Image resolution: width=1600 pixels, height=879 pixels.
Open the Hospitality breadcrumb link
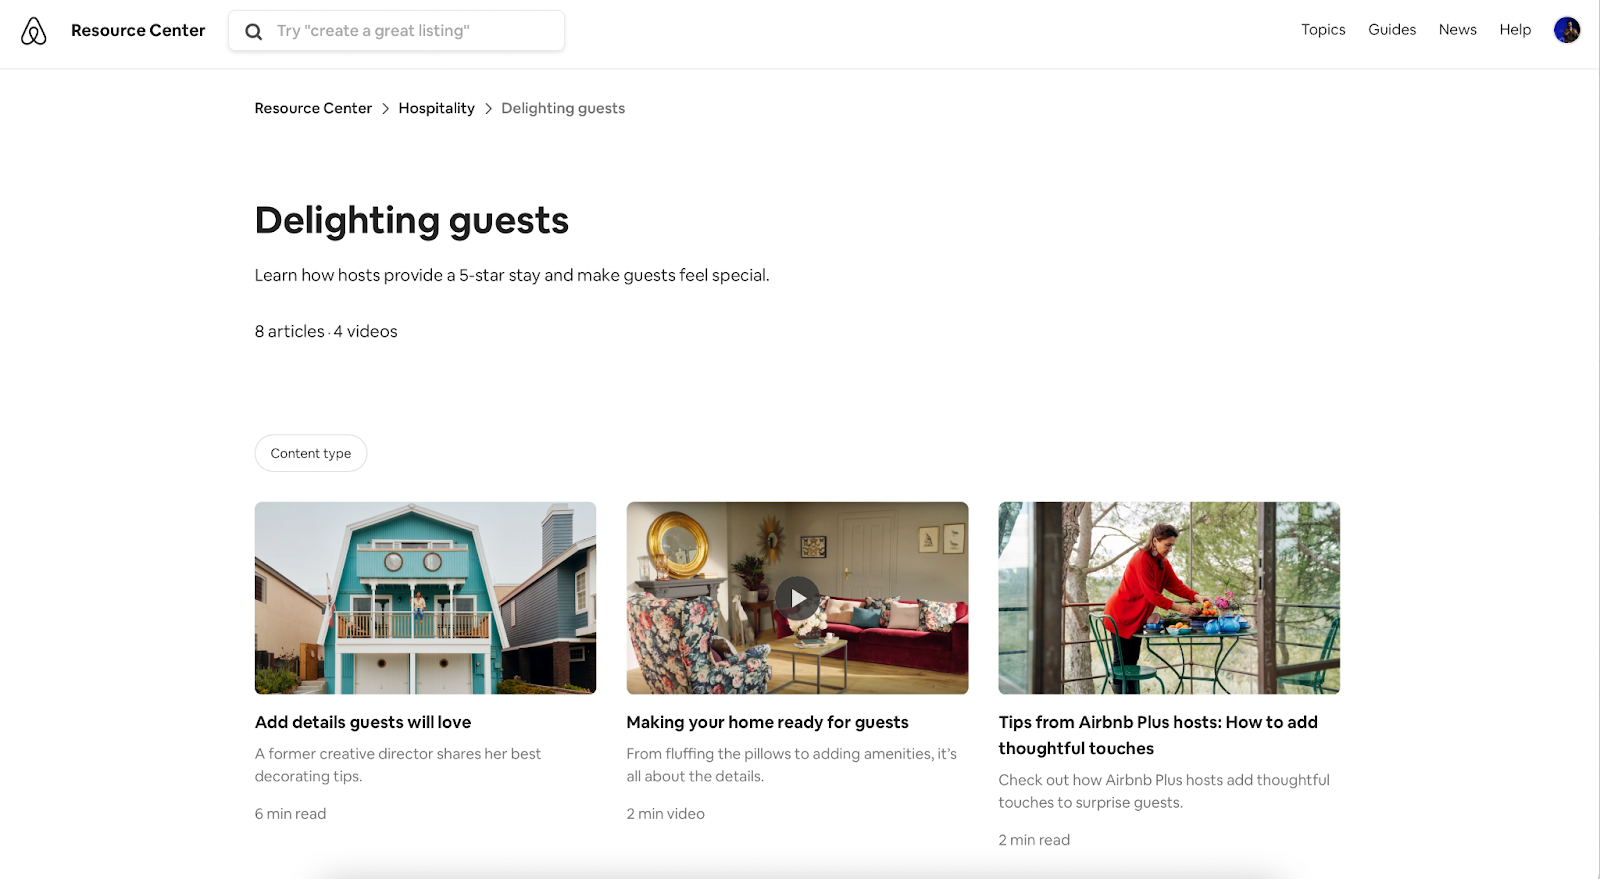point(436,108)
